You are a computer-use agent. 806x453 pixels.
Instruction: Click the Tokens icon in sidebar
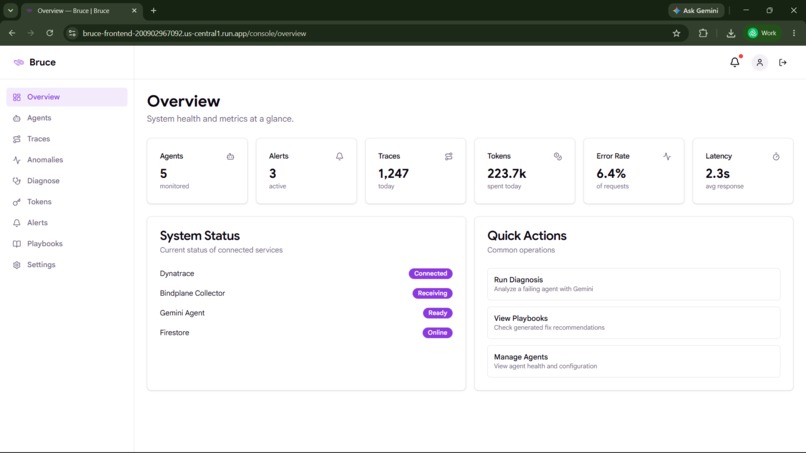(17, 202)
